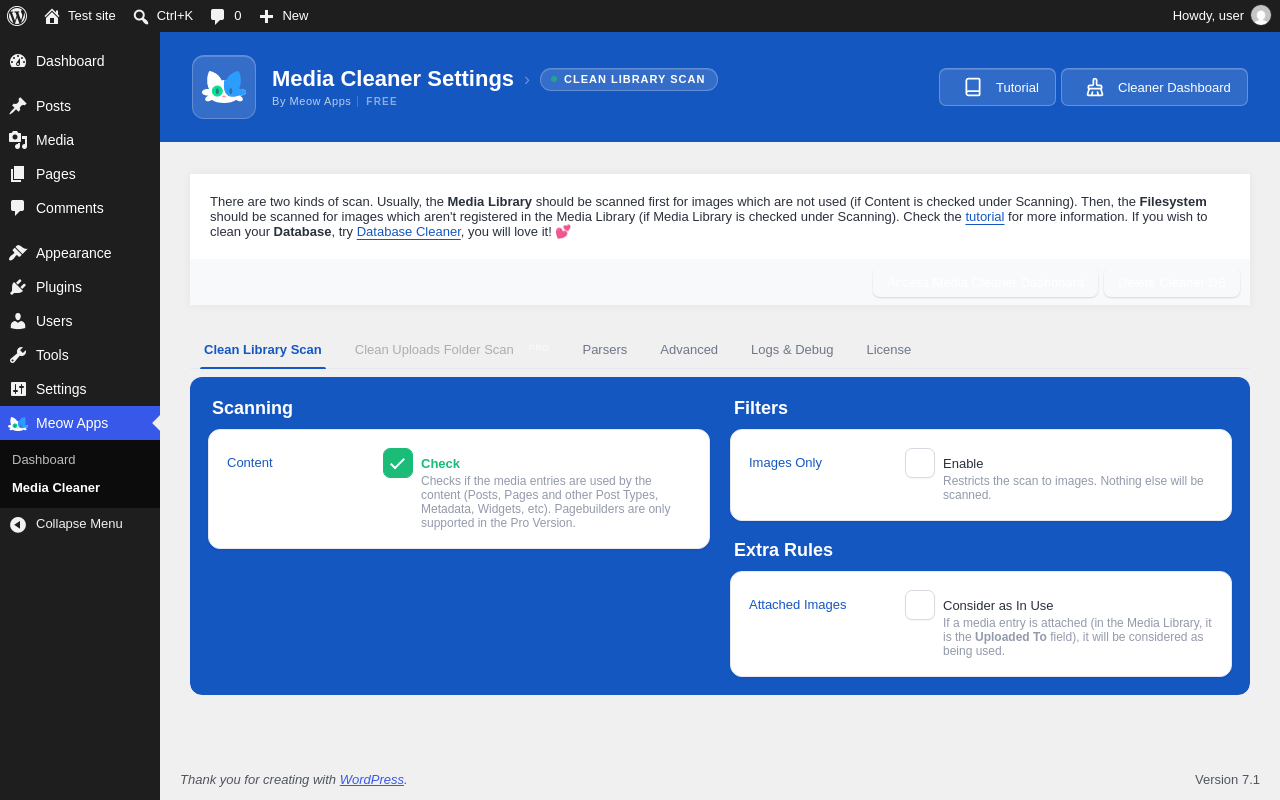Viewport: 1280px width, 800px height.
Task: Enable the Images Only checkbox
Action: click(920, 463)
